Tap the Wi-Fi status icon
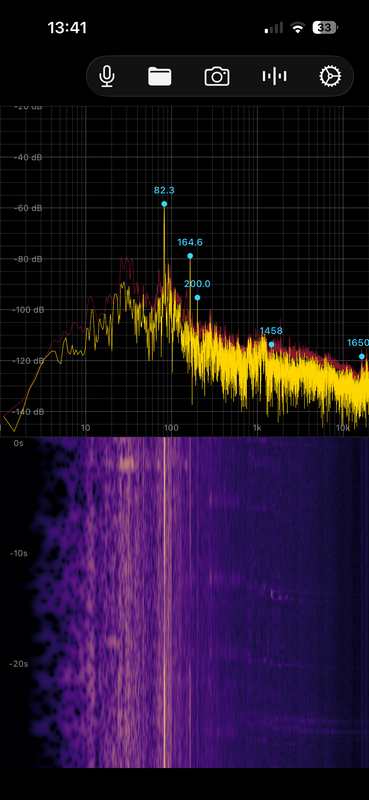369x800 pixels. point(298,28)
